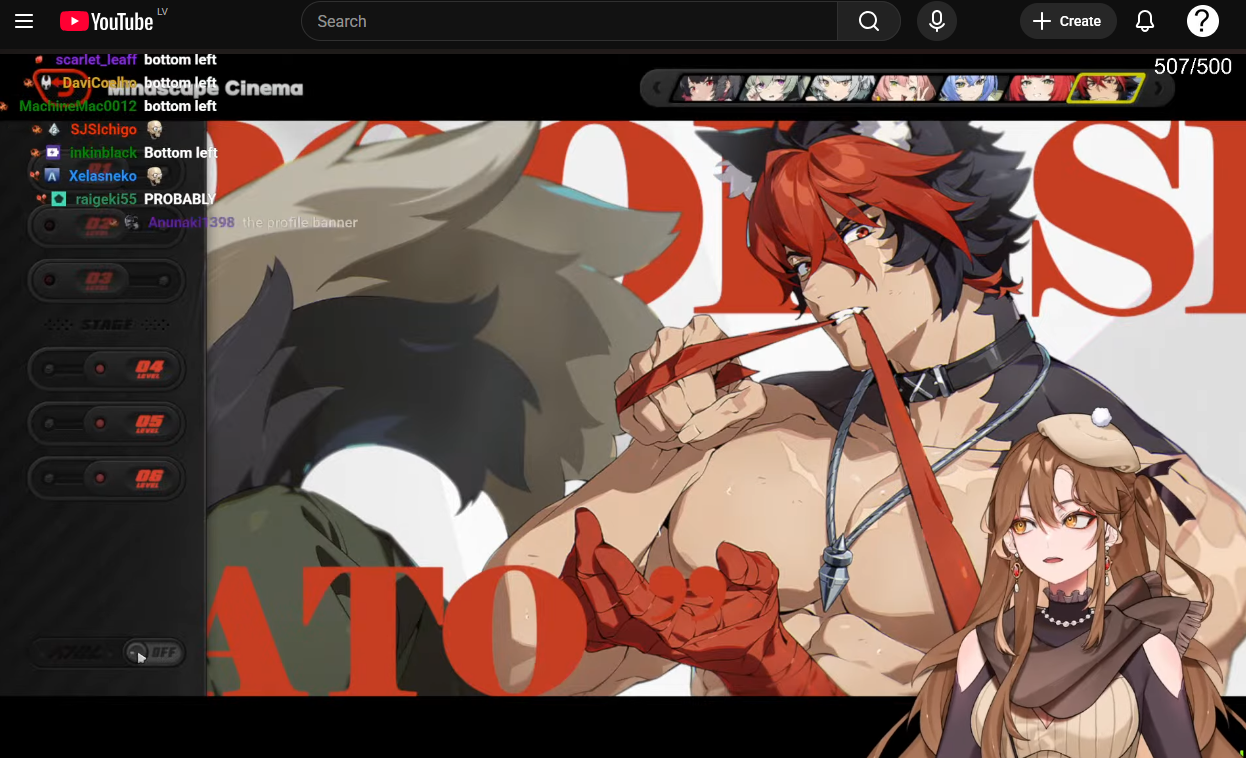
Task: Click the 507/500 counter text
Action: coord(1193,67)
